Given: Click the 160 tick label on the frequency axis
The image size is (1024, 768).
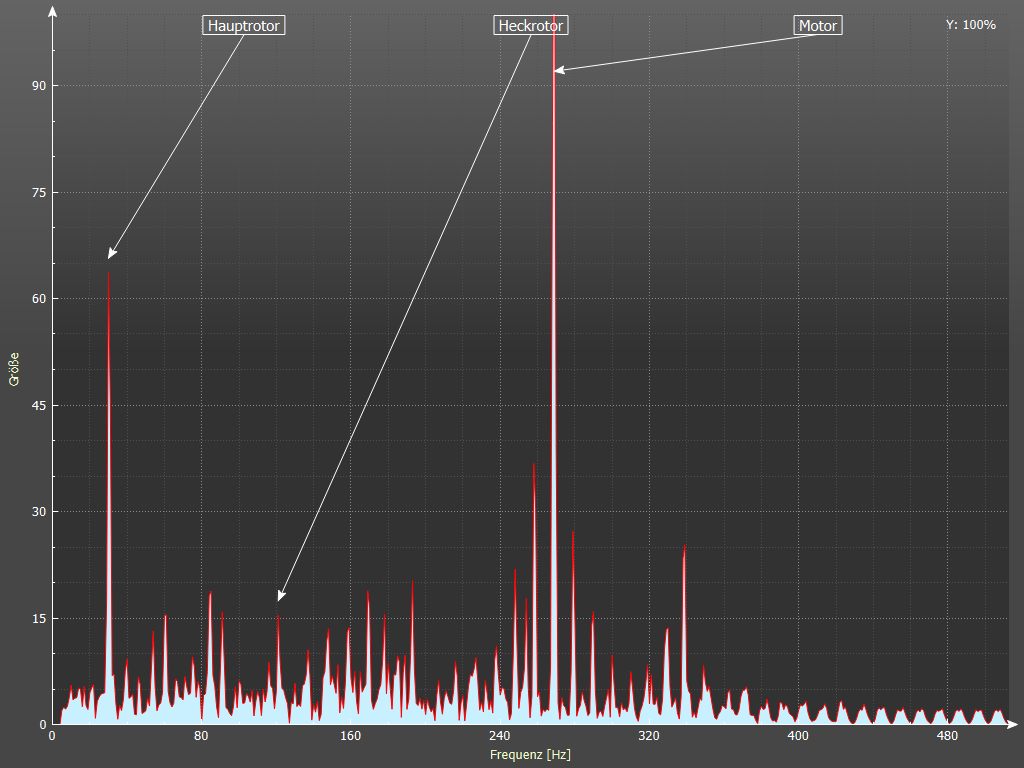Looking at the screenshot, I should [x=350, y=737].
